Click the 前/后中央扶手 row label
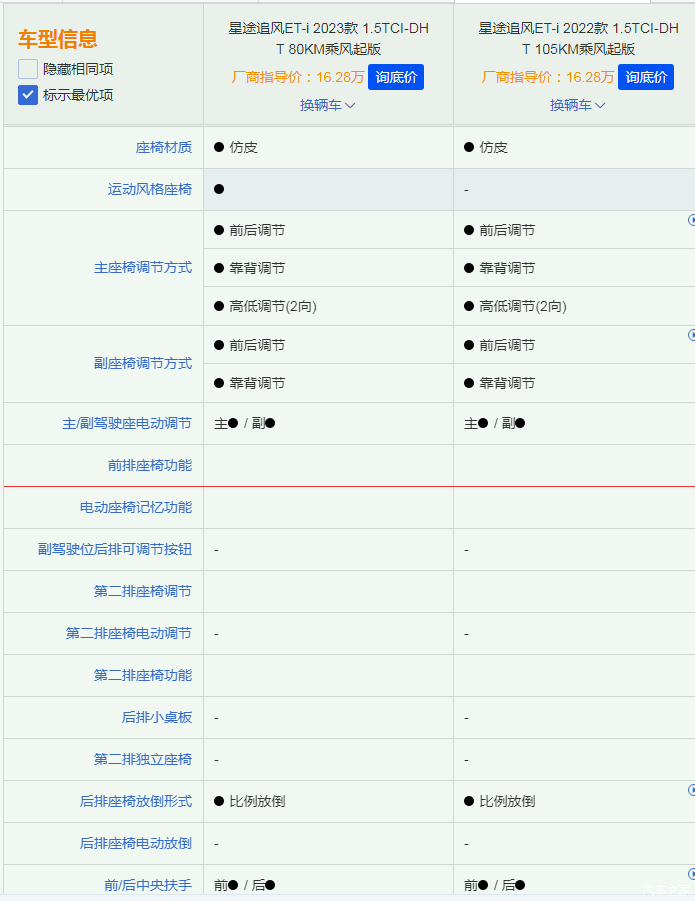695x901 pixels. tap(148, 885)
